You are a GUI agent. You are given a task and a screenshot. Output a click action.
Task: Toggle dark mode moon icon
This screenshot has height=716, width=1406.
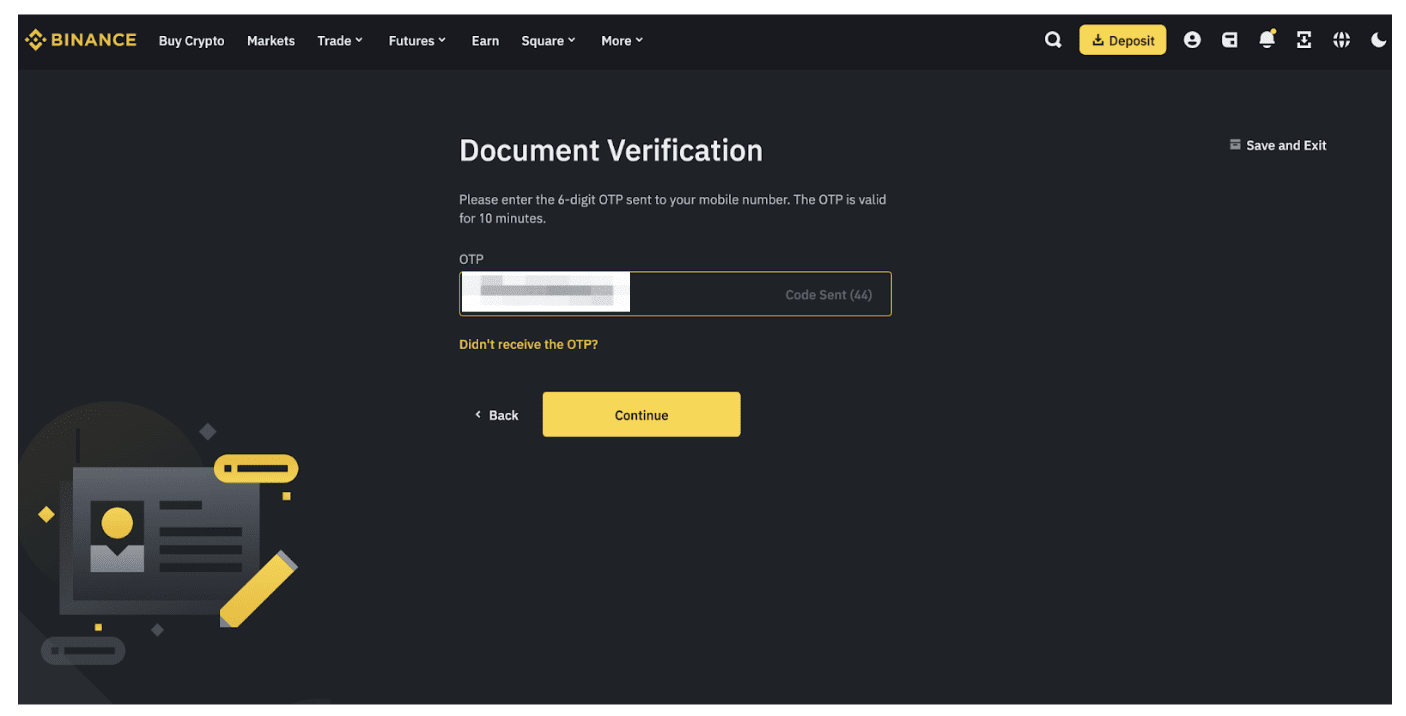click(x=1379, y=40)
